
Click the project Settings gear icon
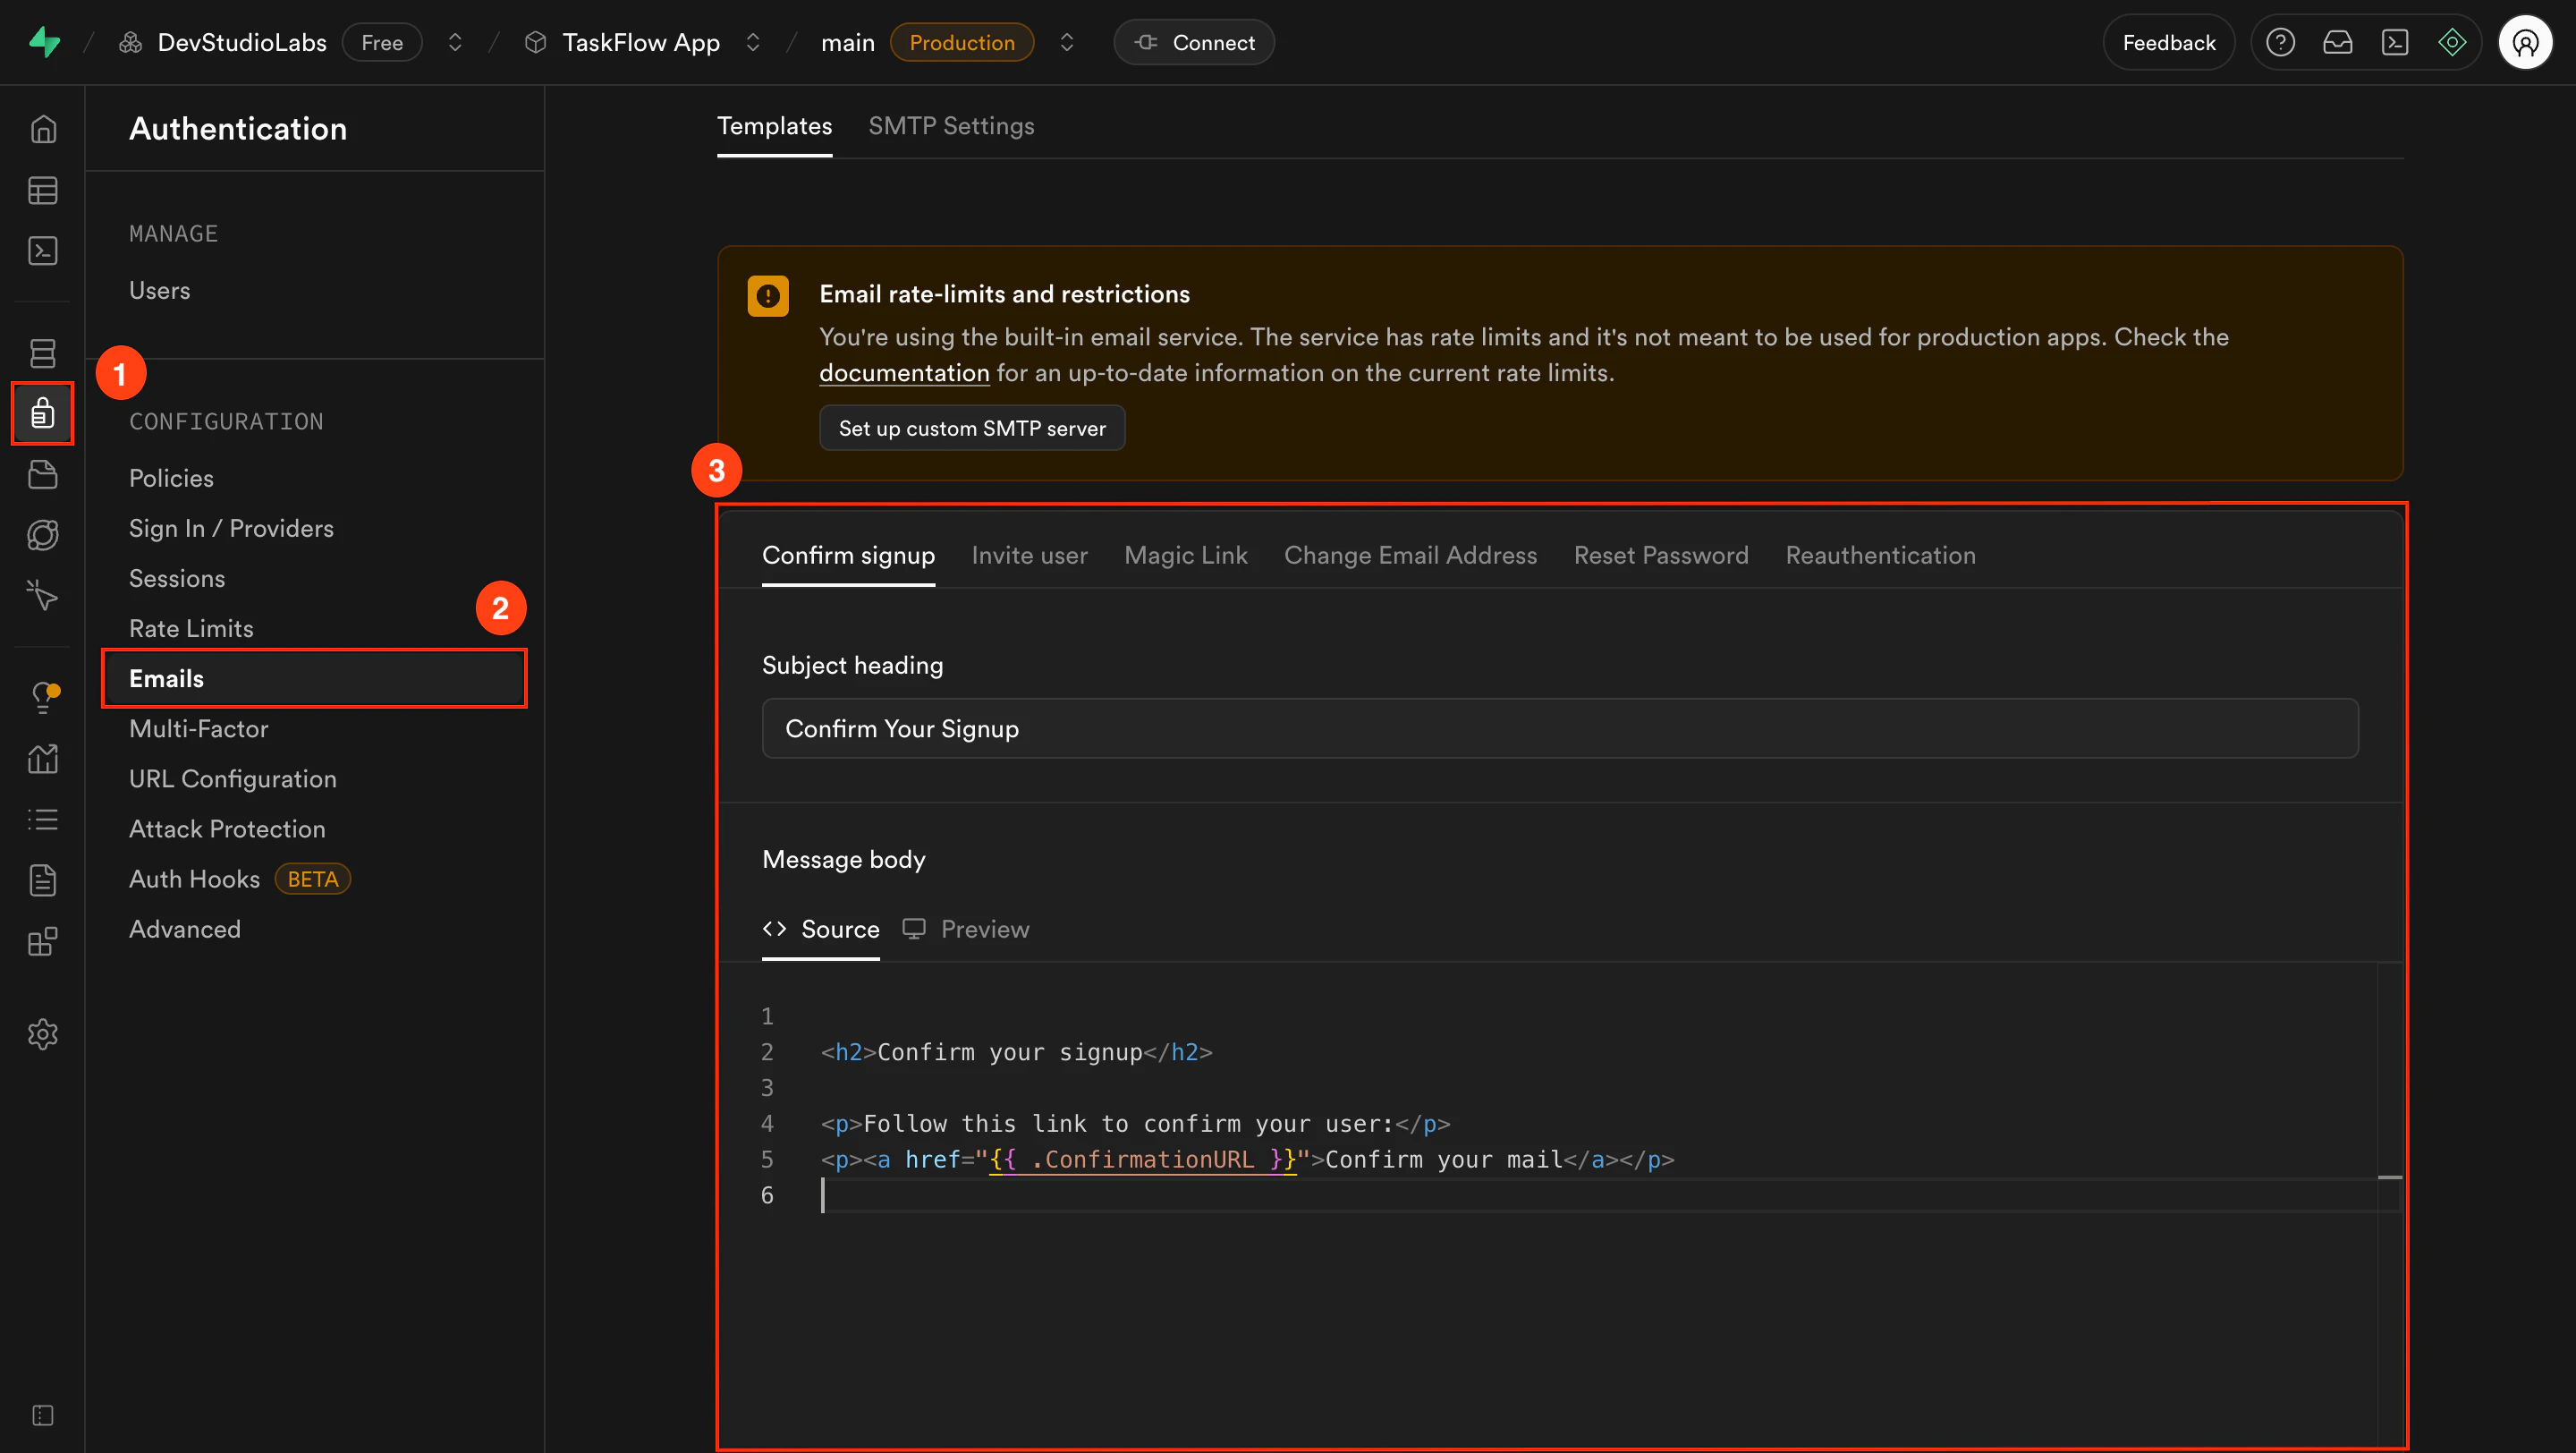point(43,1034)
